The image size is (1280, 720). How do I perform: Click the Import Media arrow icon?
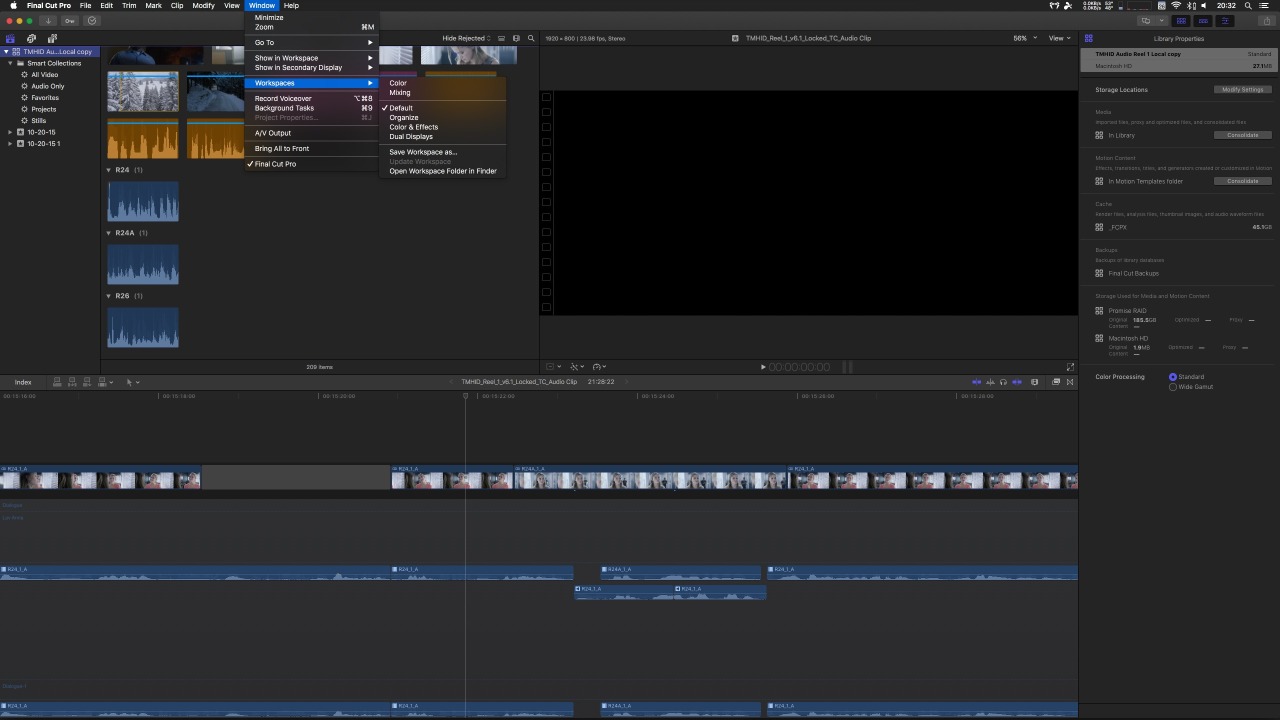tap(48, 20)
